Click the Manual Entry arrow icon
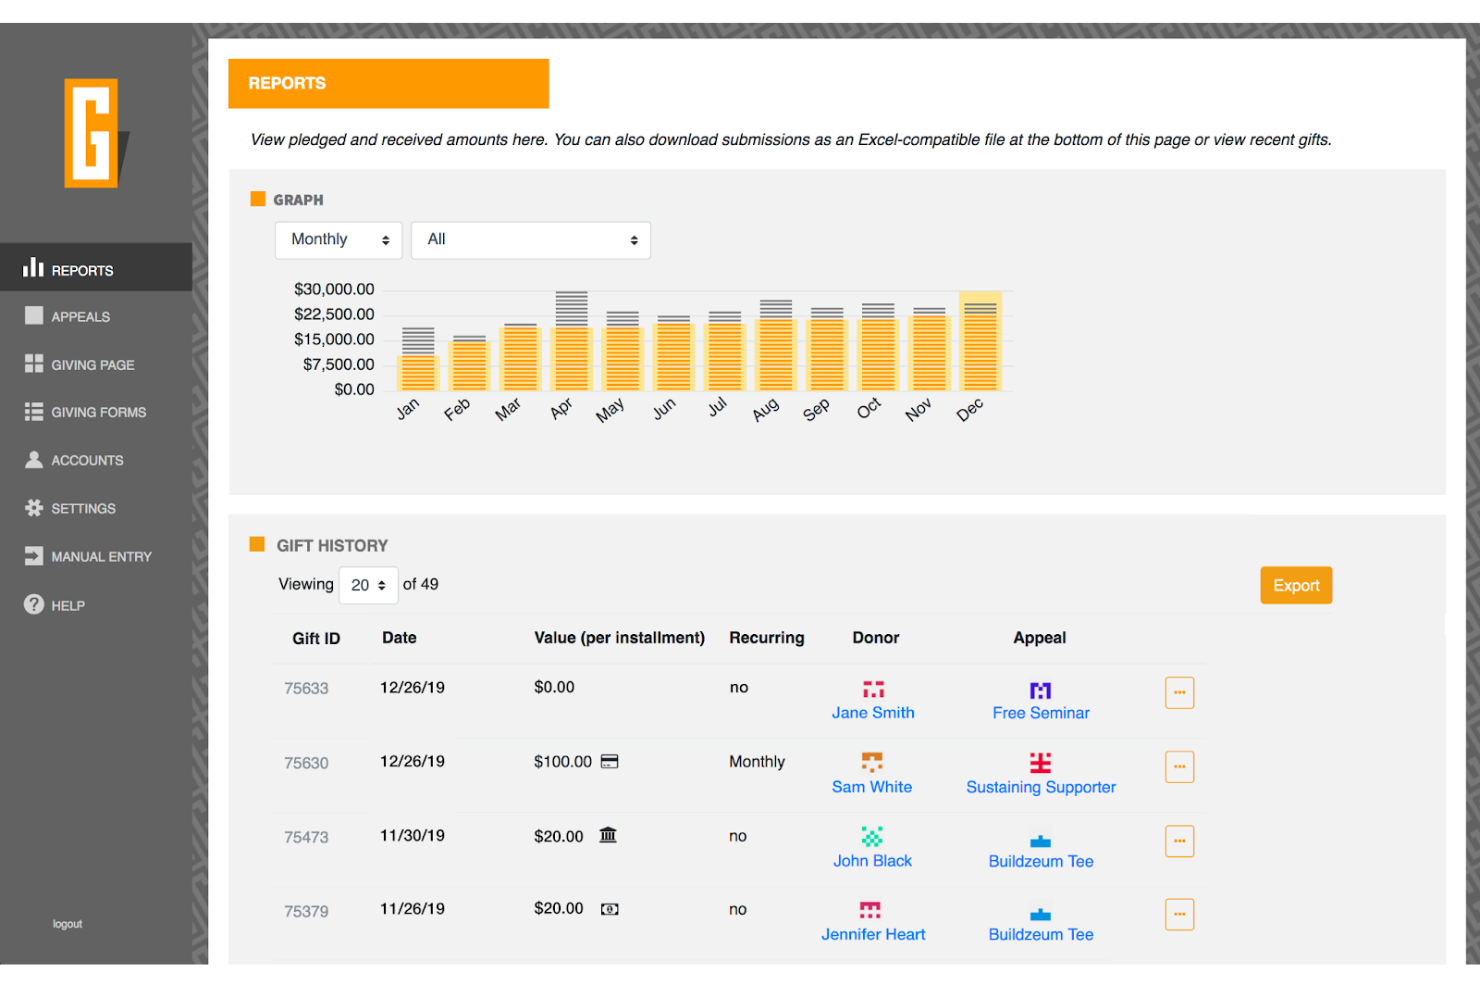1480x987 pixels. tap(33, 556)
